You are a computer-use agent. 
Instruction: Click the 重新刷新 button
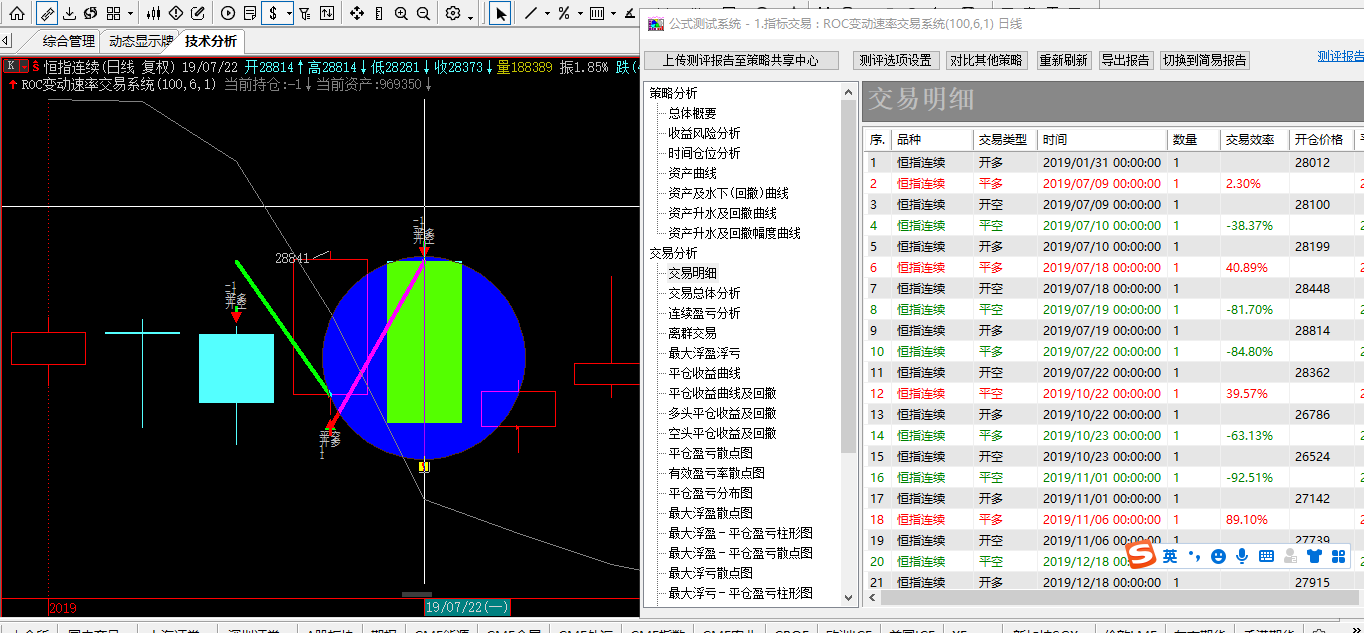click(x=1063, y=60)
